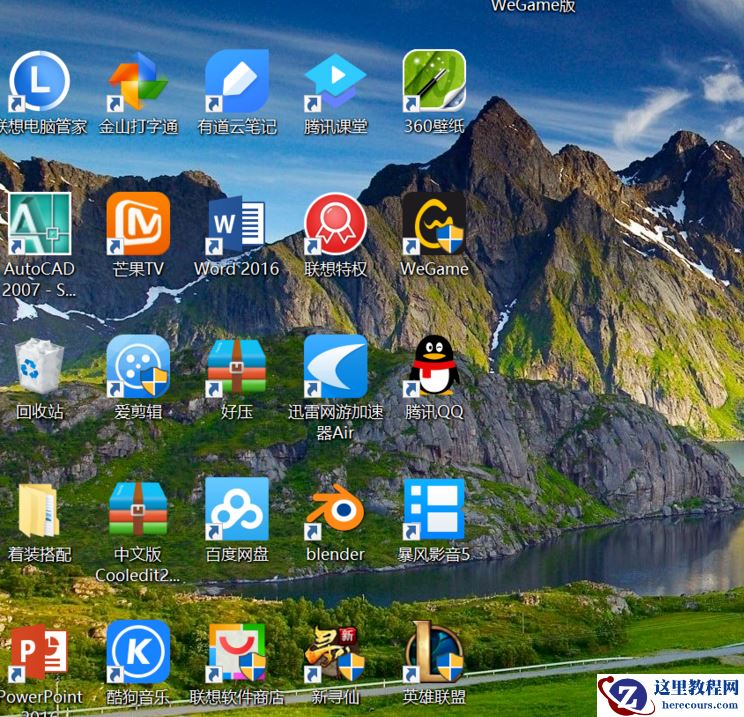Click the WeGame版 label at top
Viewport: 744px width, 717px height.
533,6
